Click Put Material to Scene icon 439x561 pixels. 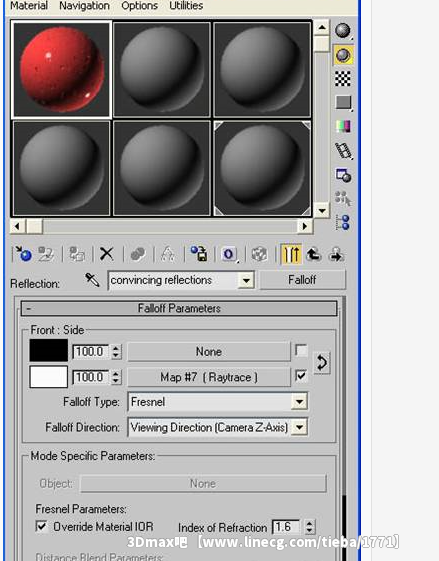46,254
